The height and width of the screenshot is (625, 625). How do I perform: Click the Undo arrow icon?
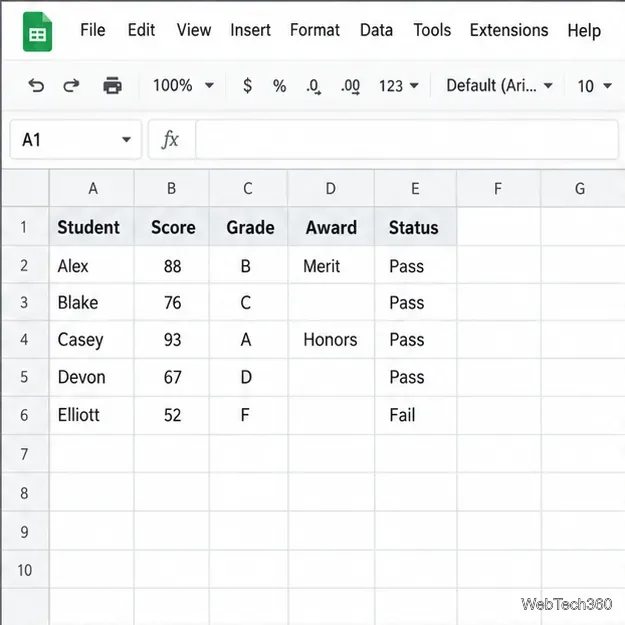coord(36,85)
